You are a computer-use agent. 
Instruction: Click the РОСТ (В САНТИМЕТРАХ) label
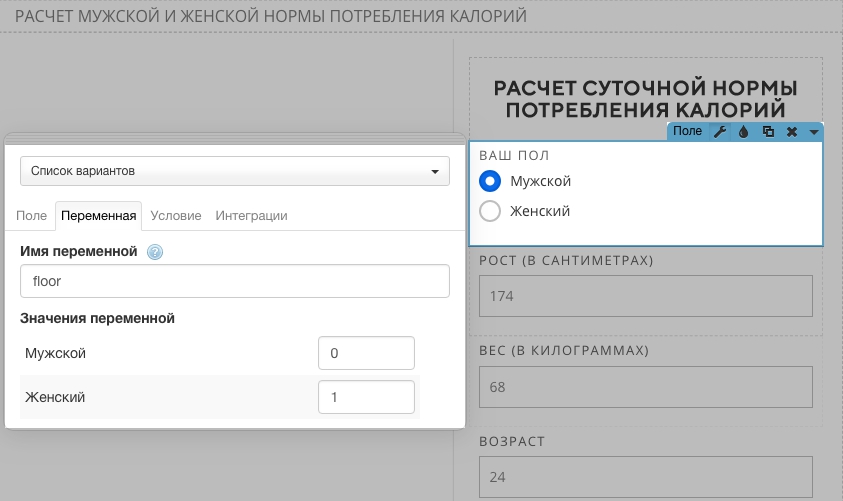tap(566, 261)
